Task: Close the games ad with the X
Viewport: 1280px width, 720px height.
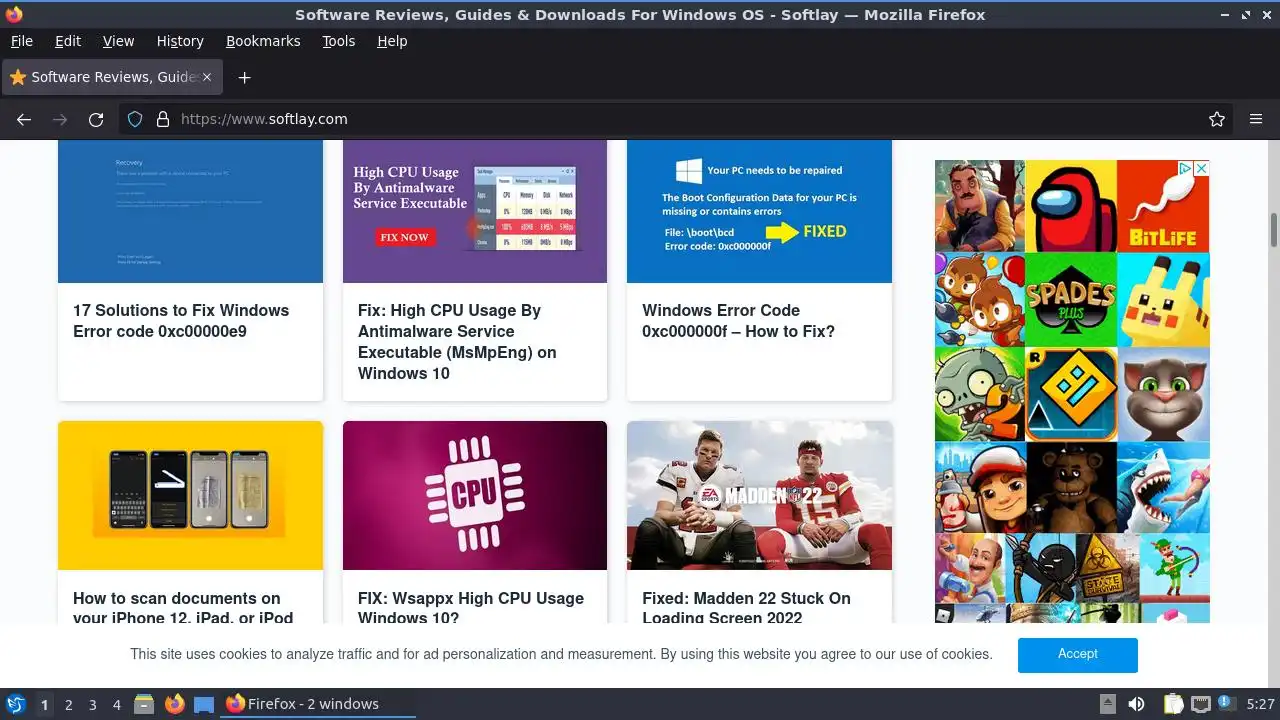Action: [x=1201, y=168]
